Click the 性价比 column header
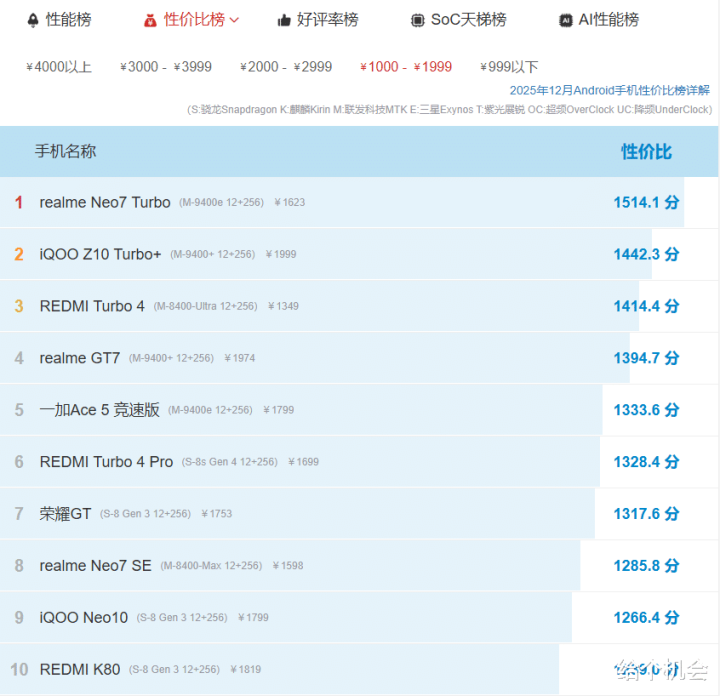Viewport: 720px width, 696px height. point(647,152)
